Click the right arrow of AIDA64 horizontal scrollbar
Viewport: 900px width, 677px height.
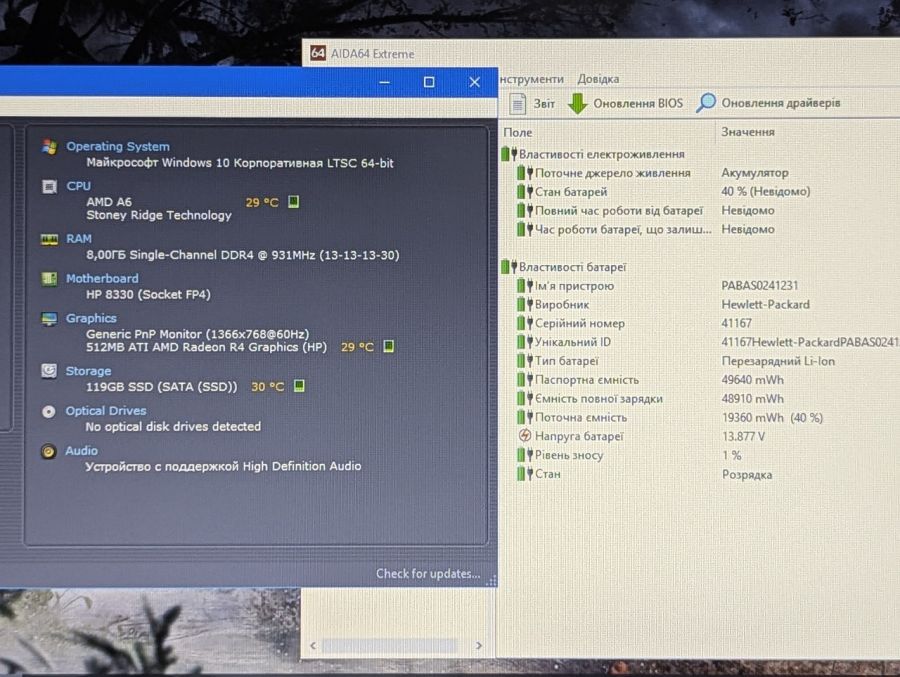coord(479,645)
